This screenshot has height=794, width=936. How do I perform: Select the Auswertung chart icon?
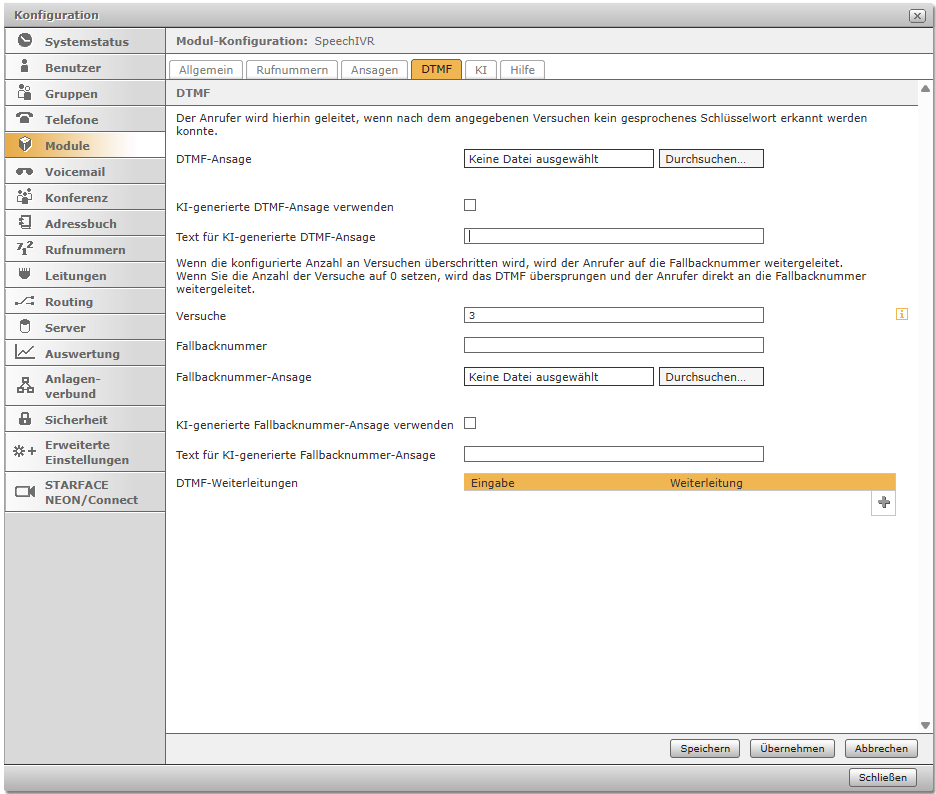[25, 353]
